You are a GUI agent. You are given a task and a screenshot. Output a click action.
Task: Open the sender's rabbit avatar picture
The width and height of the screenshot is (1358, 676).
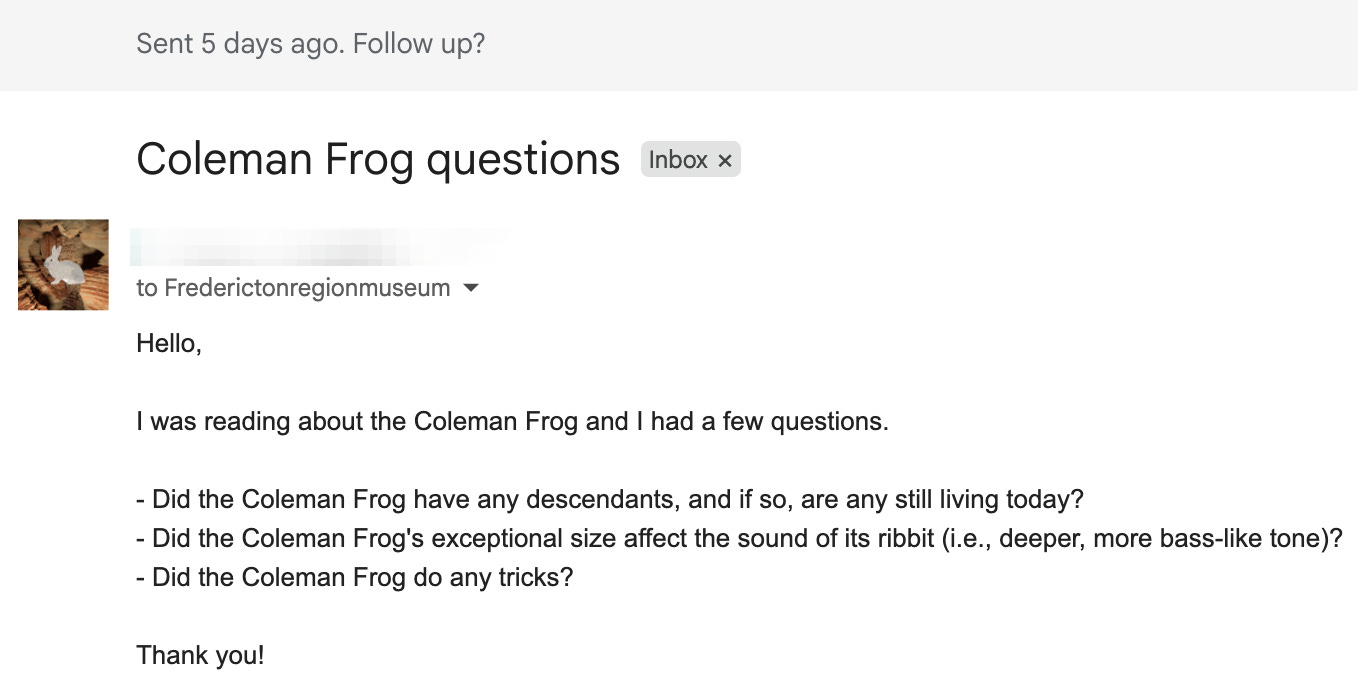tap(63, 265)
